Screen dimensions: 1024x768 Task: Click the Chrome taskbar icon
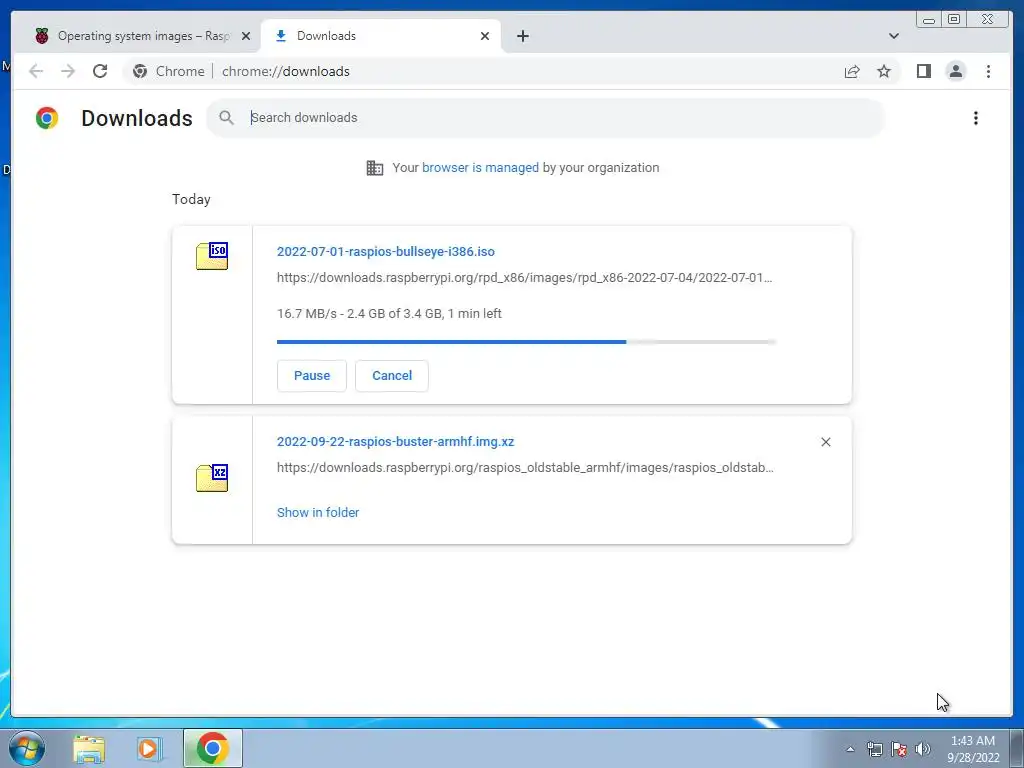pos(213,748)
